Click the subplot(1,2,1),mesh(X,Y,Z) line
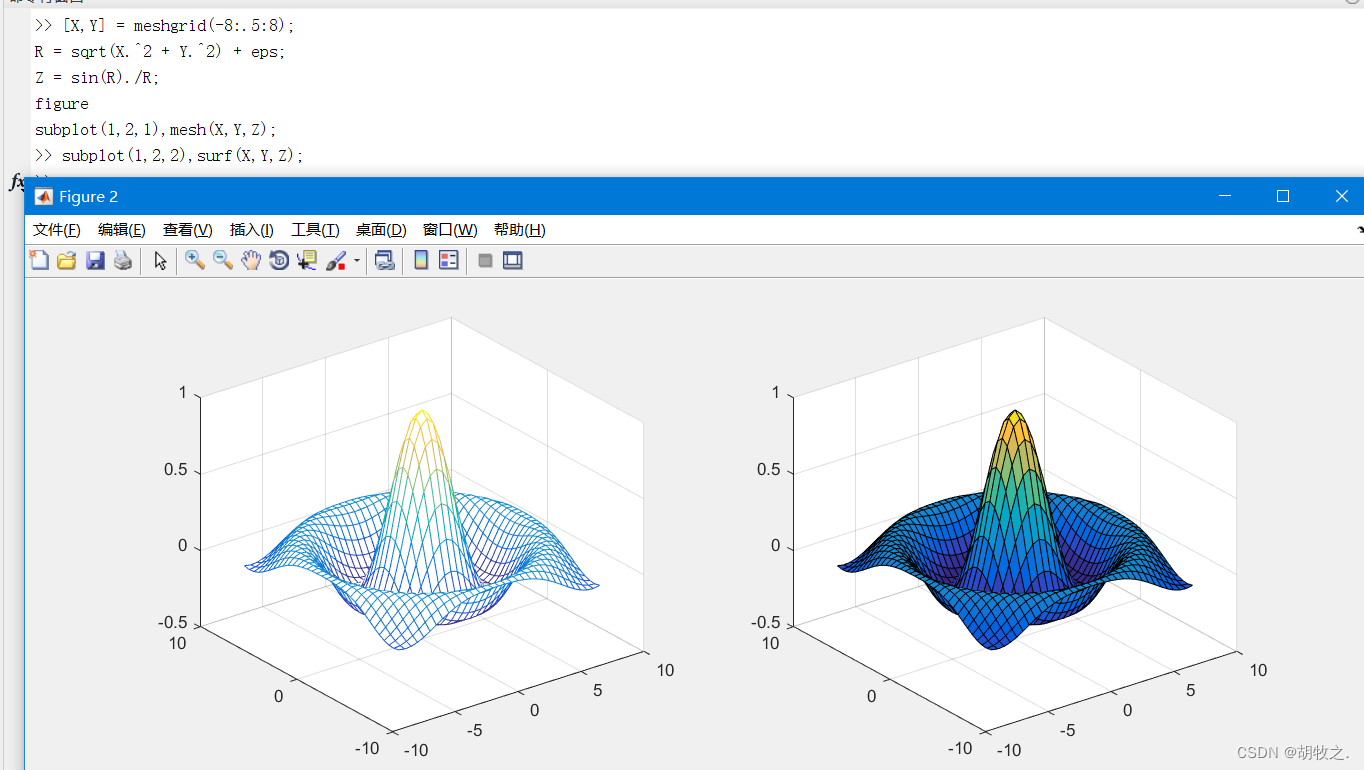This screenshot has width=1364, height=770. 155,130
